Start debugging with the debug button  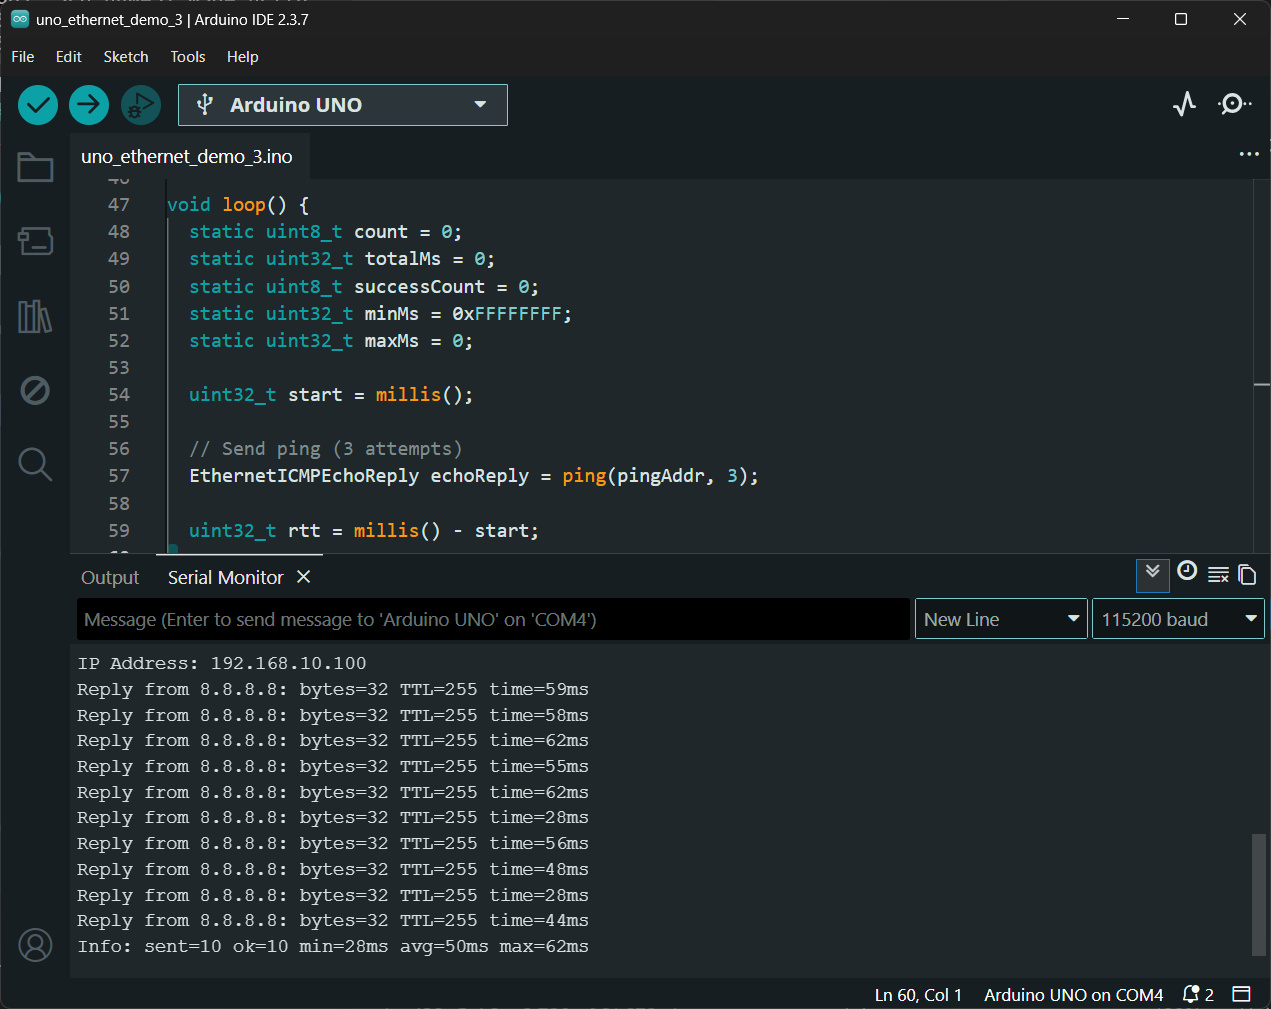pyautogui.click(x=141, y=105)
